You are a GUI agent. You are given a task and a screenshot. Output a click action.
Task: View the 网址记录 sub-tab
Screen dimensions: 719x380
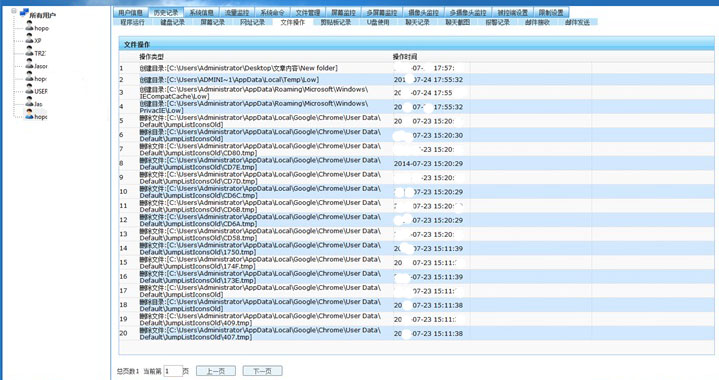coord(252,22)
